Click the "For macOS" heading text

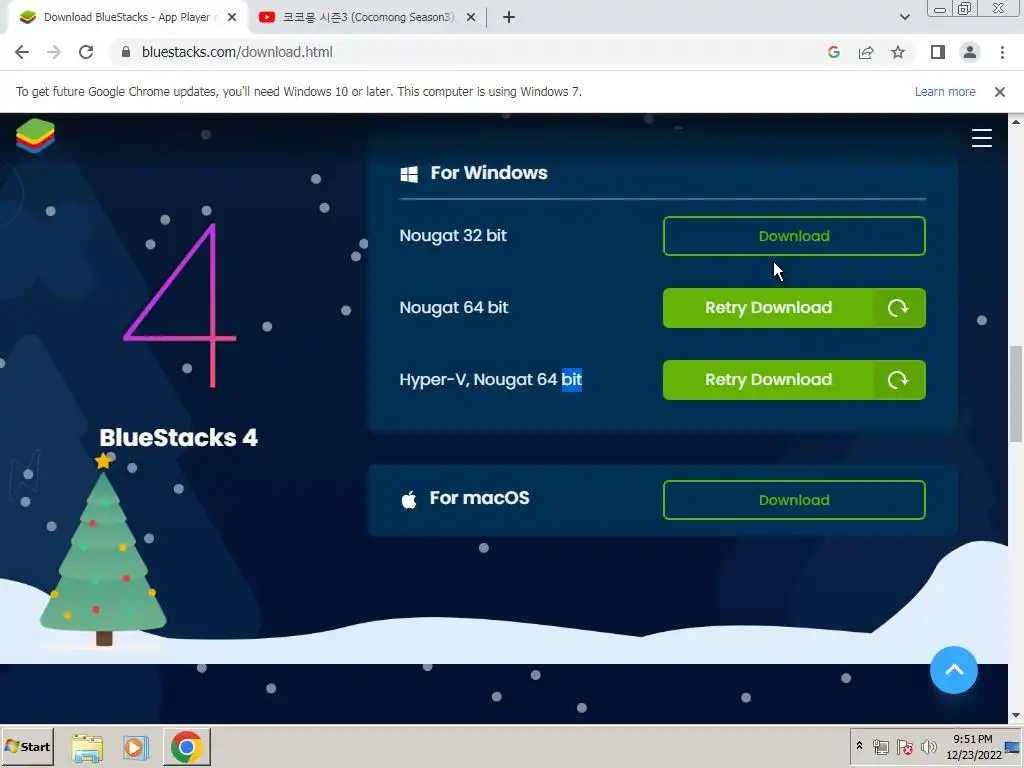(x=479, y=498)
